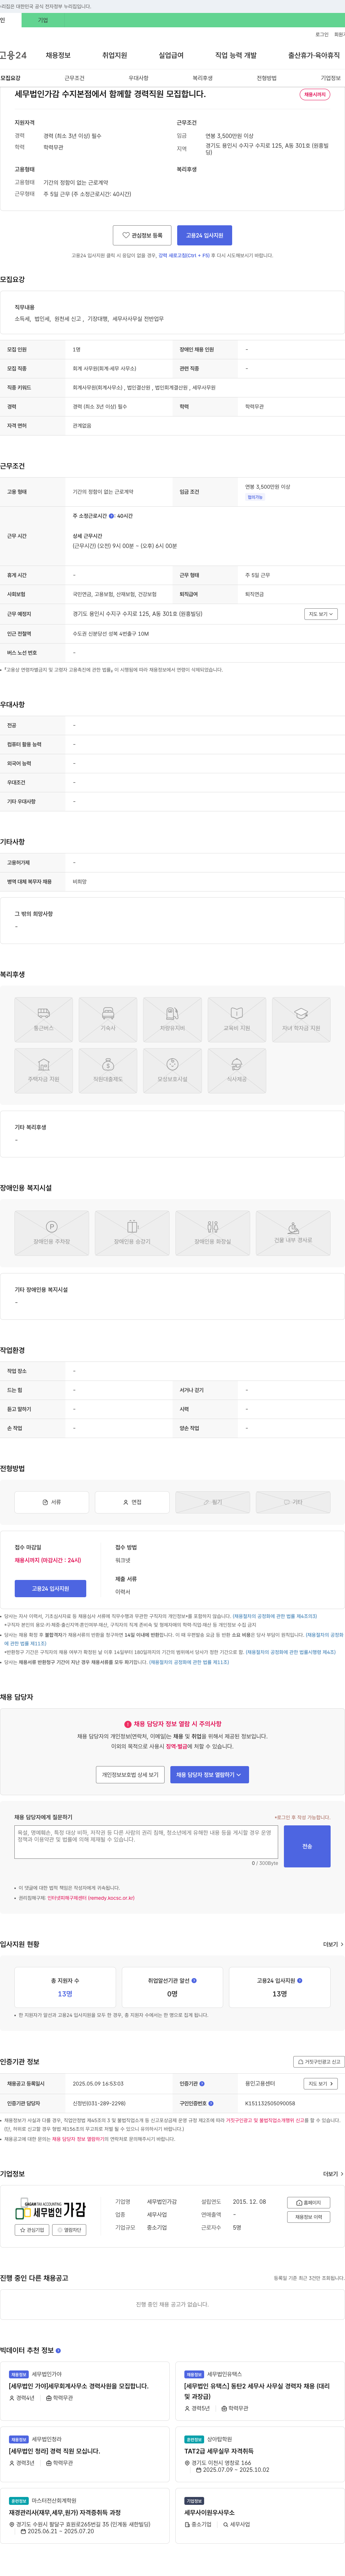This screenshot has height=2576, width=345.
Task: Click the 요보보호시설 welfare icon
Action: pos(172,1070)
